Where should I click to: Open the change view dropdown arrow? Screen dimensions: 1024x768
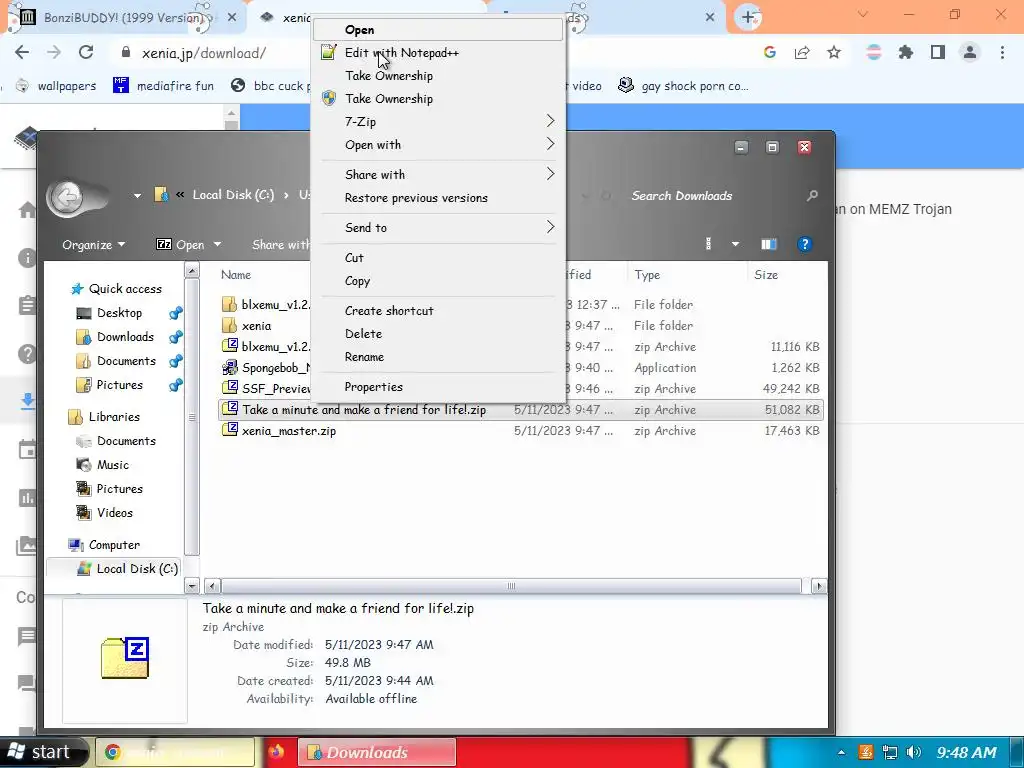pyautogui.click(x=735, y=244)
